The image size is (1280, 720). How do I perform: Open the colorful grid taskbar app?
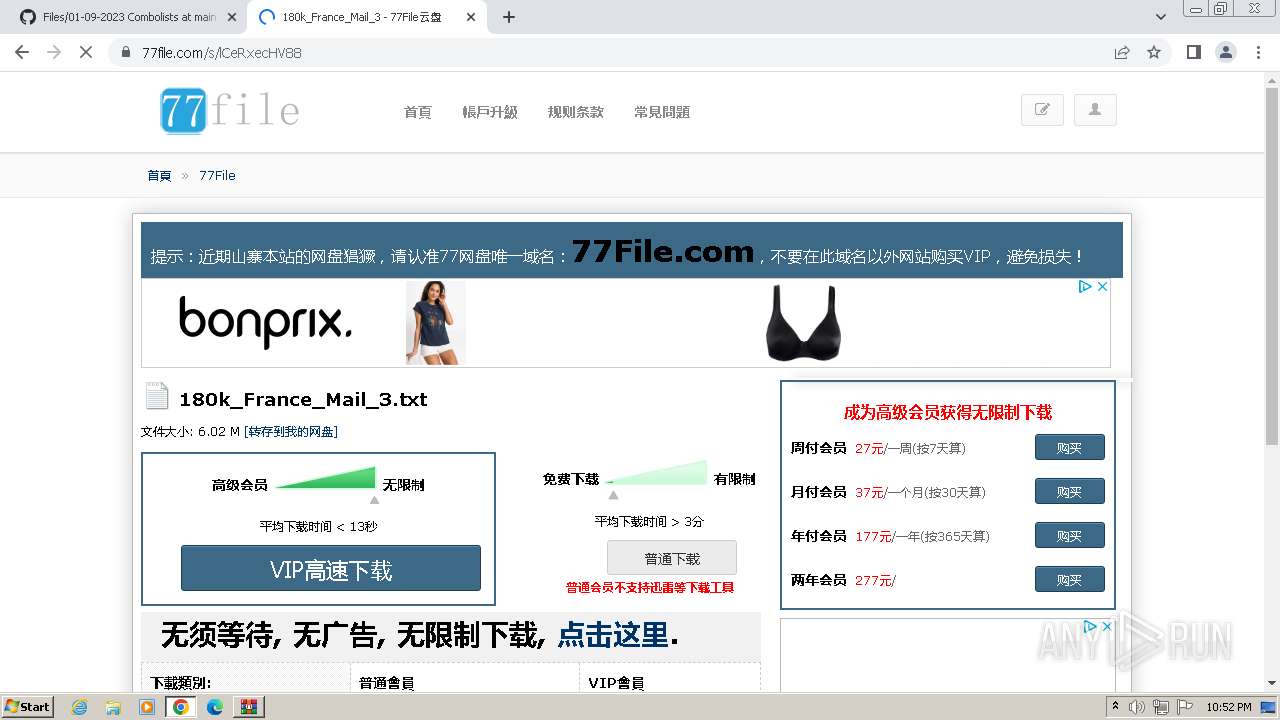click(x=249, y=707)
